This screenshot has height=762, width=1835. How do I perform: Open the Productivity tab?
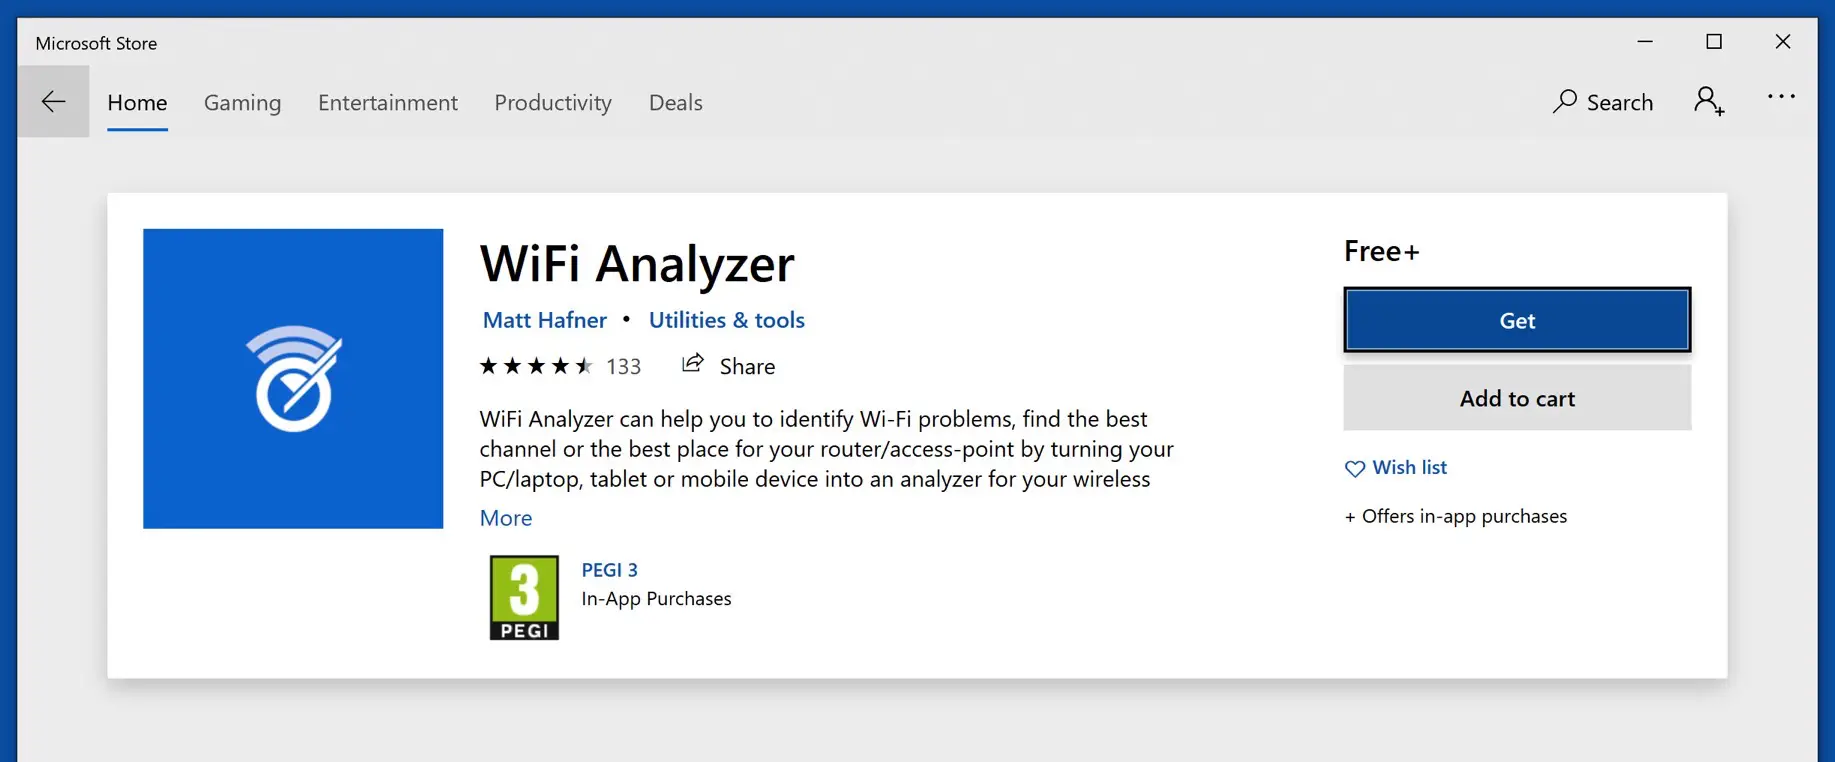(x=553, y=102)
